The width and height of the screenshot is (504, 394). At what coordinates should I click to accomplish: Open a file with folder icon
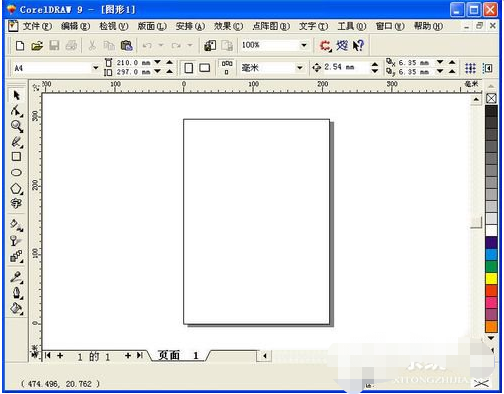(x=37, y=46)
